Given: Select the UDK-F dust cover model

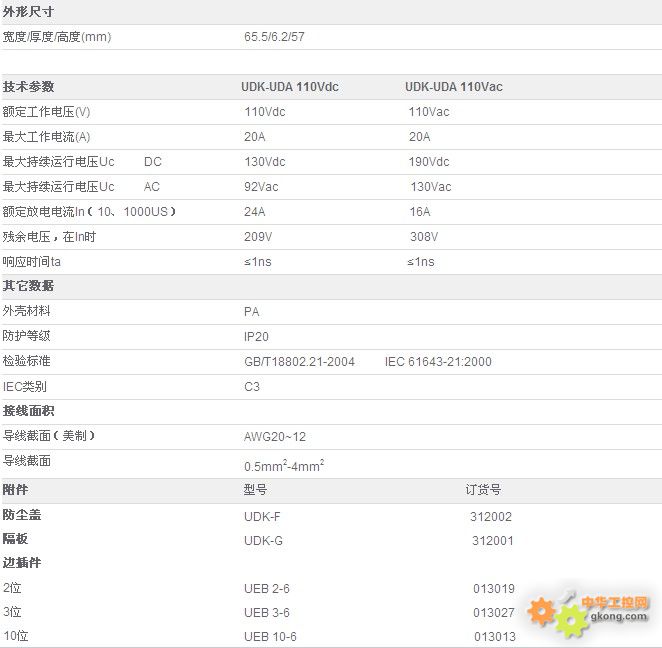Looking at the screenshot, I should 262,517.
